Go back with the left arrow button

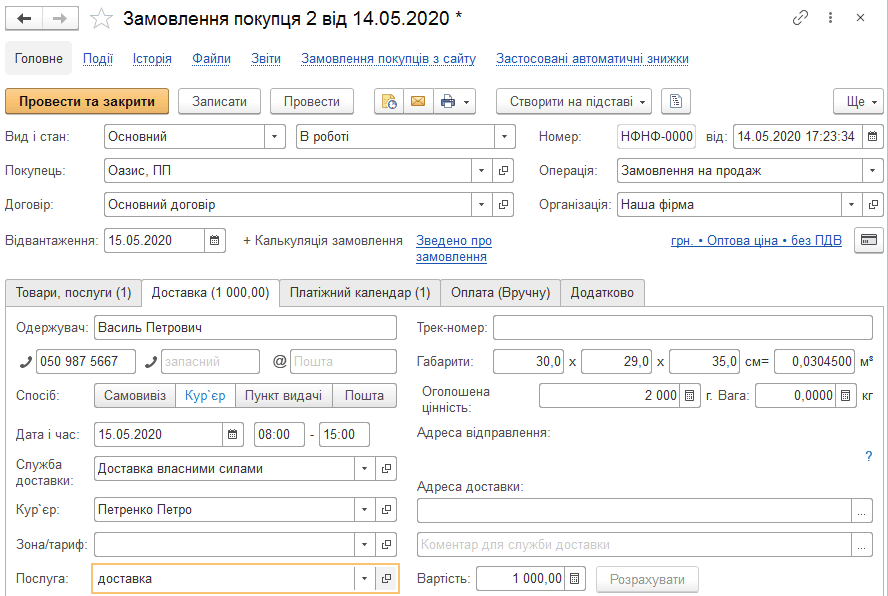(x=24, y=19)
